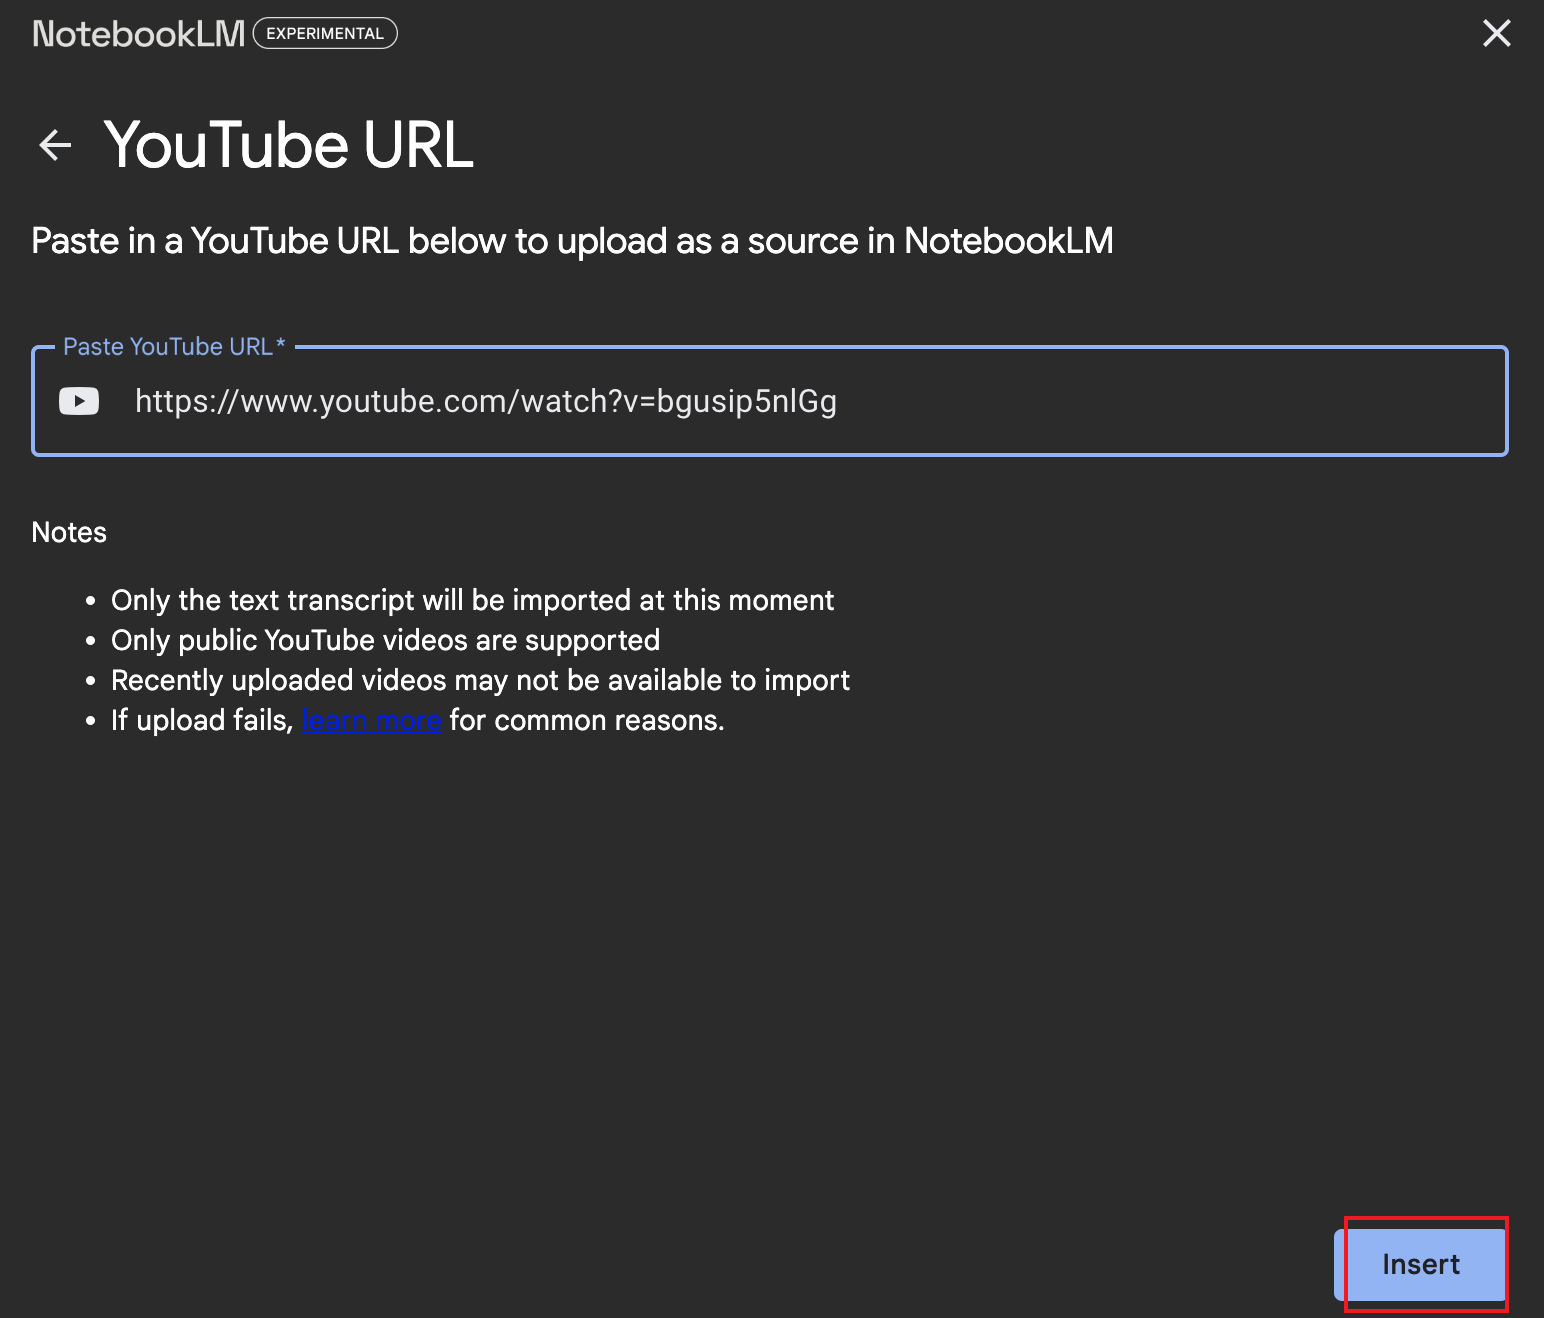The image size is (1544, 1318).
Task: Close the dialog with the X icon
Action: tap(1496, 33)
